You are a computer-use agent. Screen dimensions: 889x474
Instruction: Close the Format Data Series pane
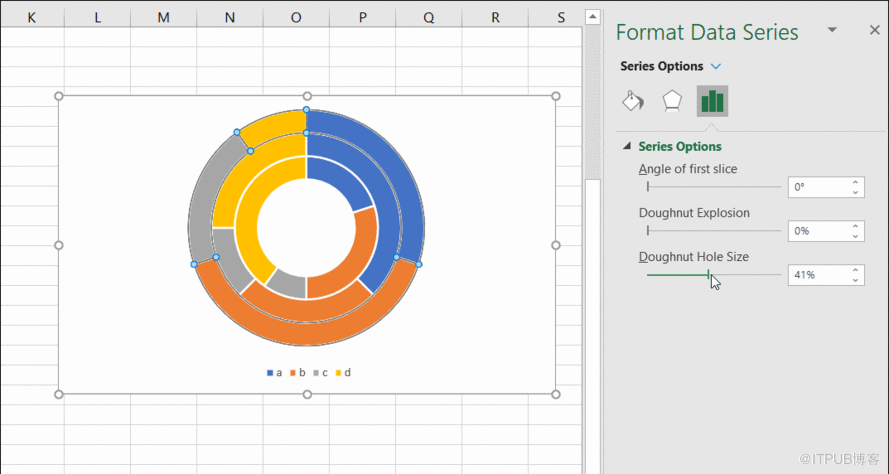point(875,30)
